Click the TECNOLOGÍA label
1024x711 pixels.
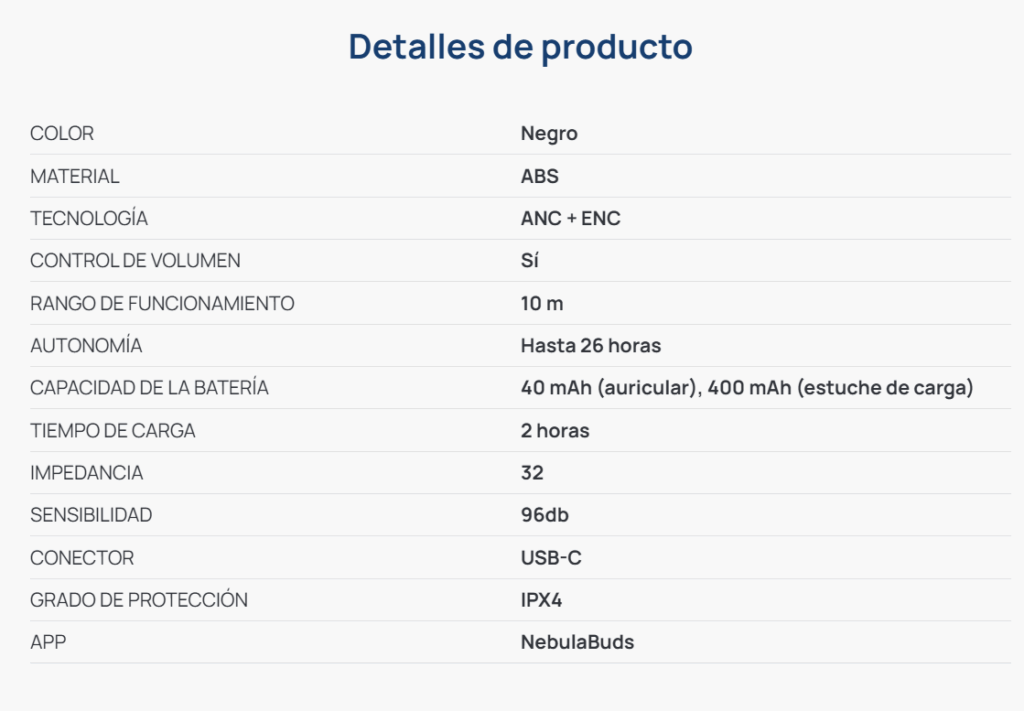[x=89, y=218]
